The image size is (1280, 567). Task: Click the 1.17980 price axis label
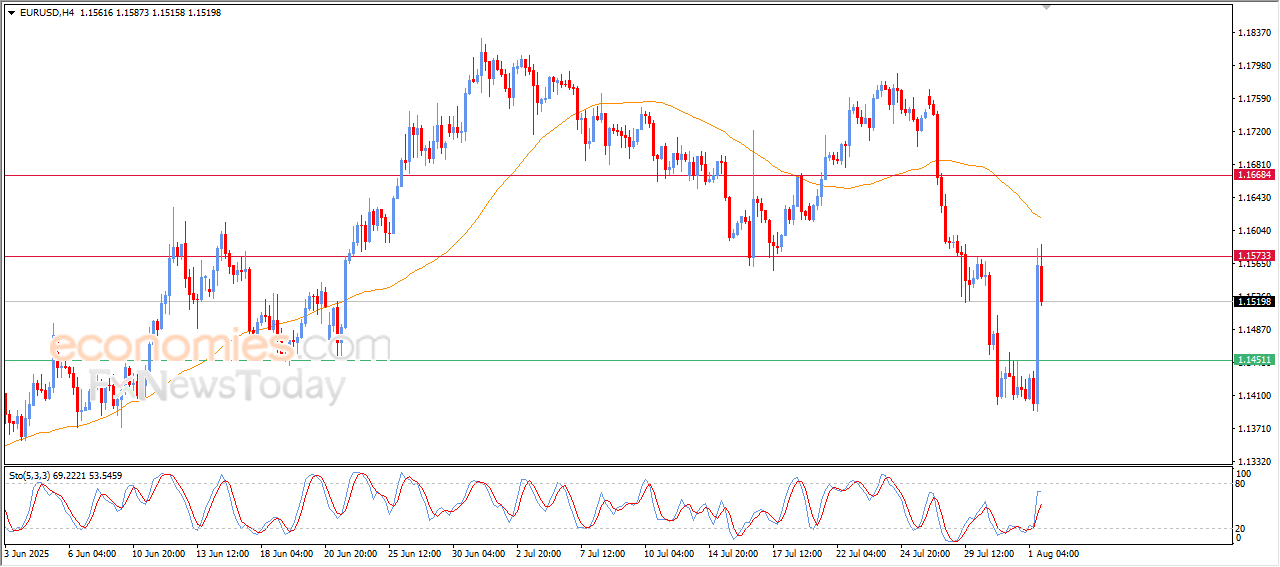[1253, 66]
